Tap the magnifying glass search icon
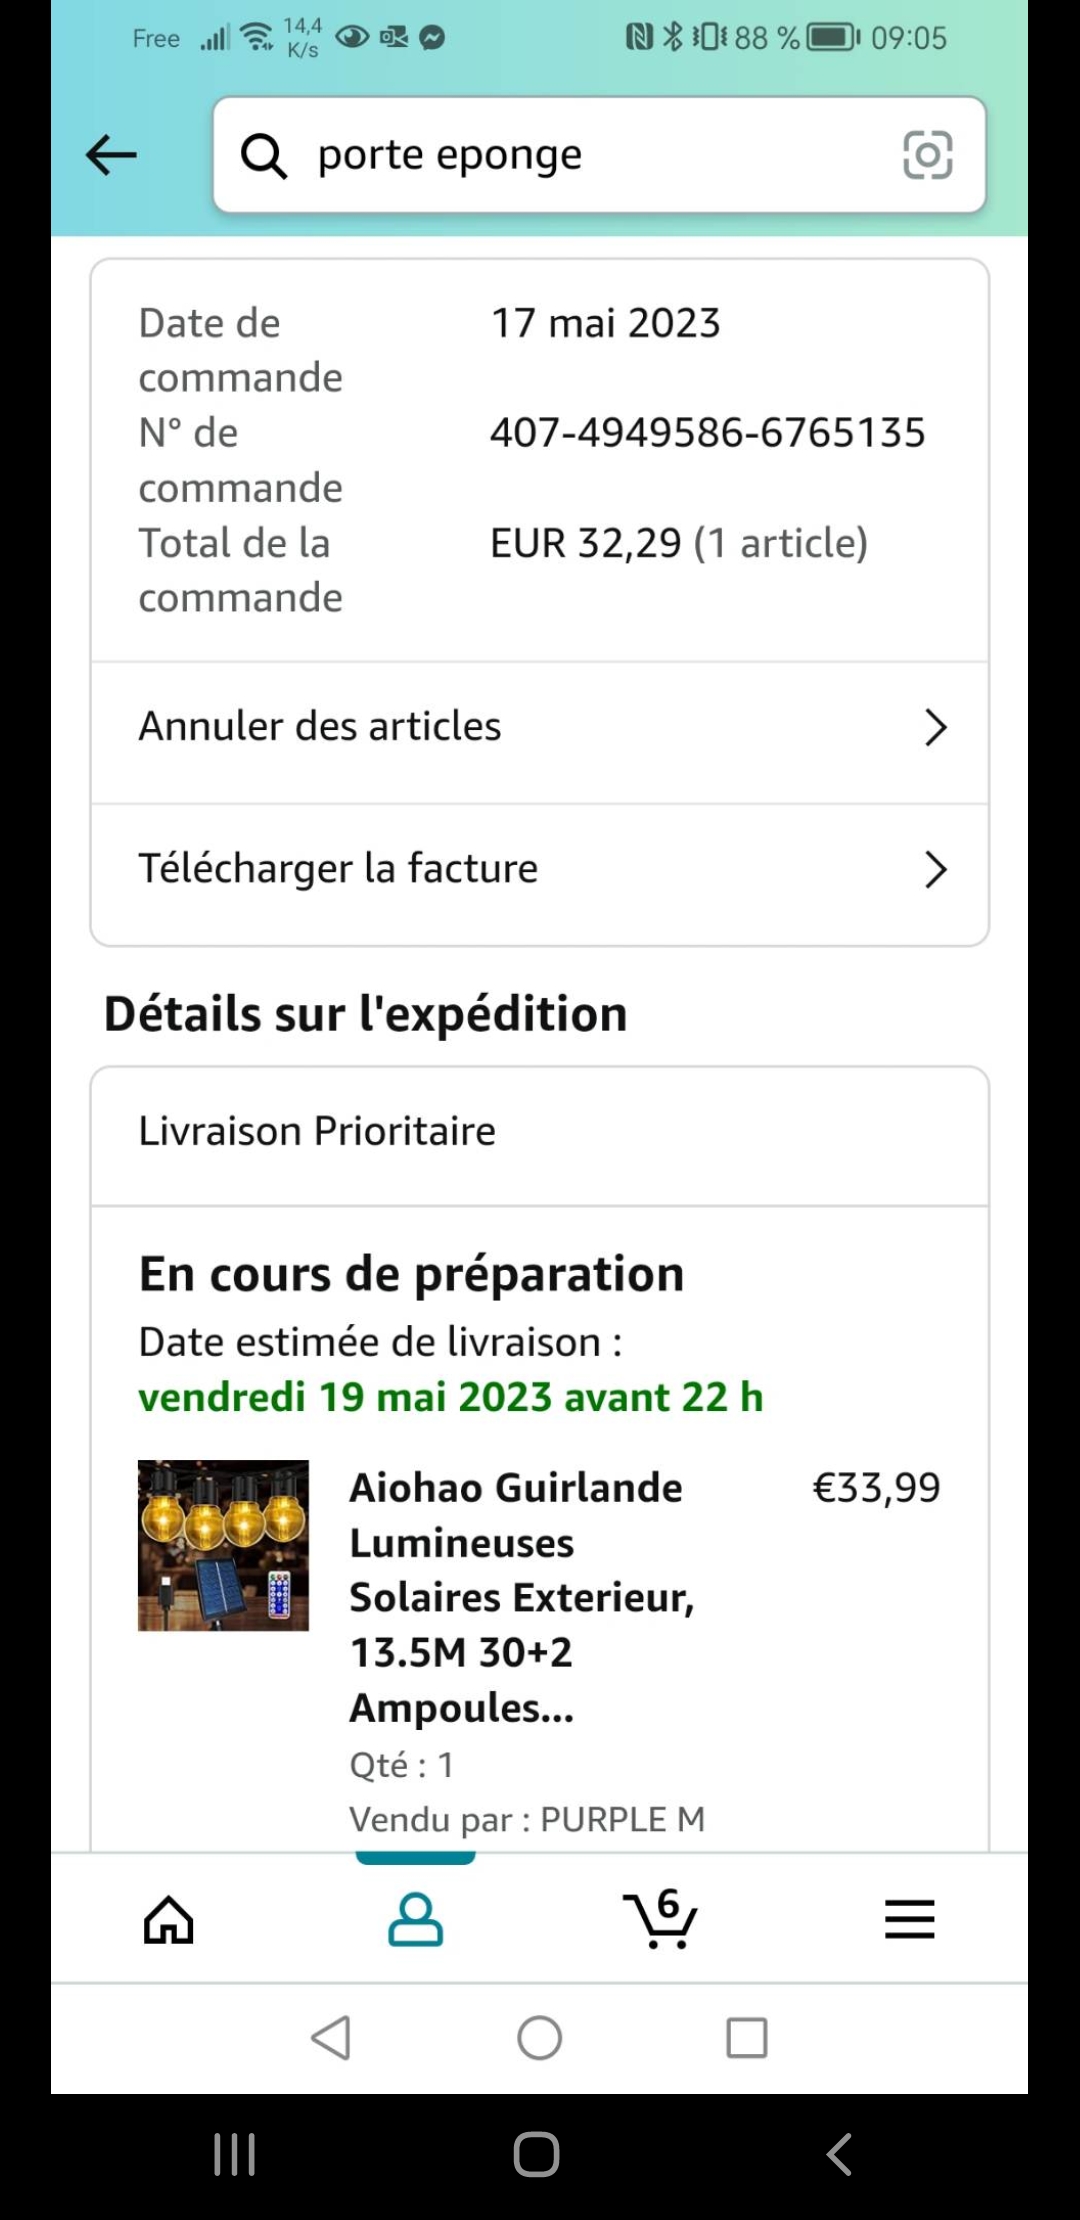Screen dimensions: 1080x2220 (x=264, y=156)
